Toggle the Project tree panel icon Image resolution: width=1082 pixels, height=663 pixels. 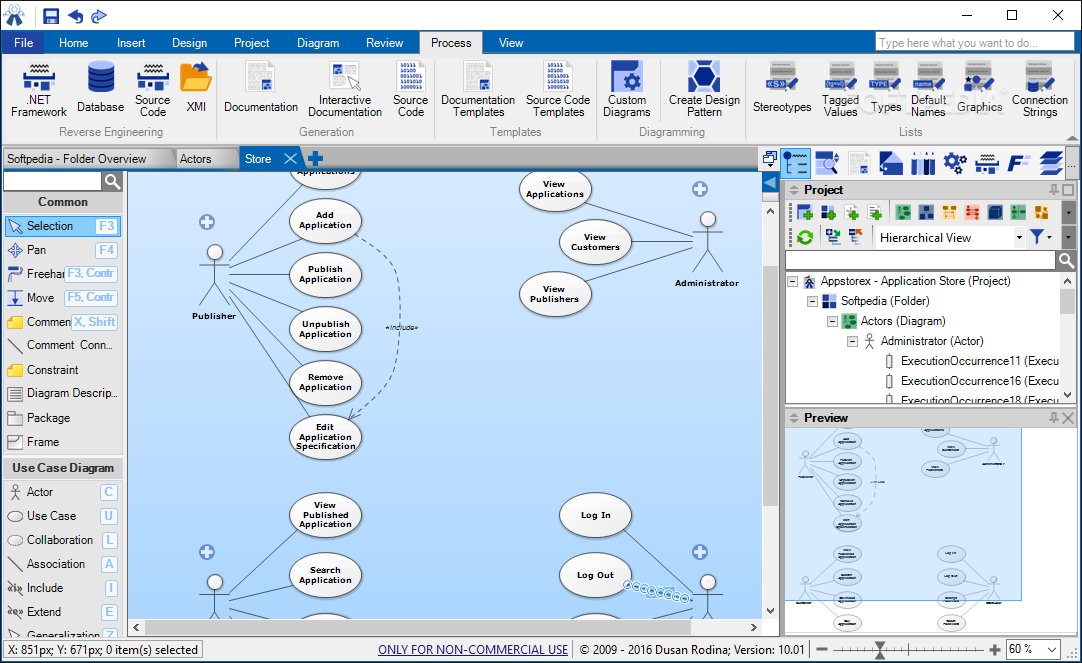tap(796, 163)
